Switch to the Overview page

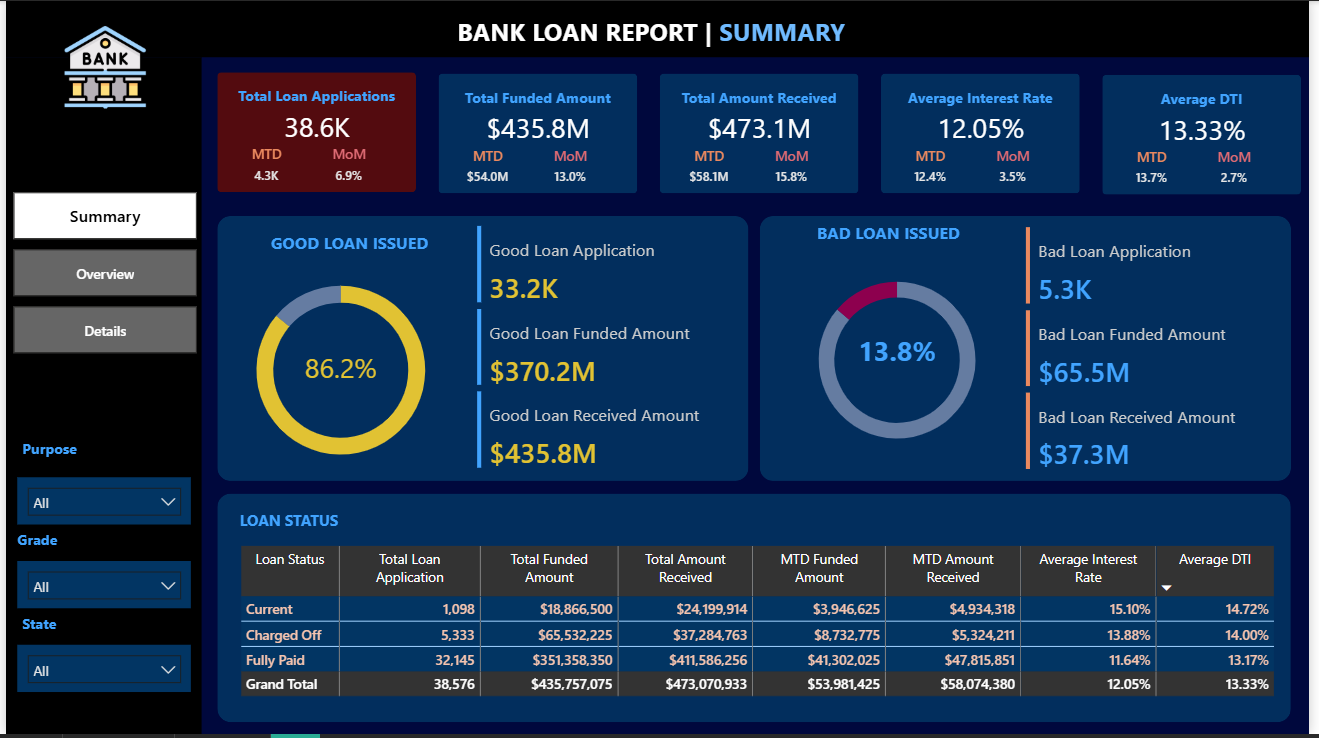[104, 273]
